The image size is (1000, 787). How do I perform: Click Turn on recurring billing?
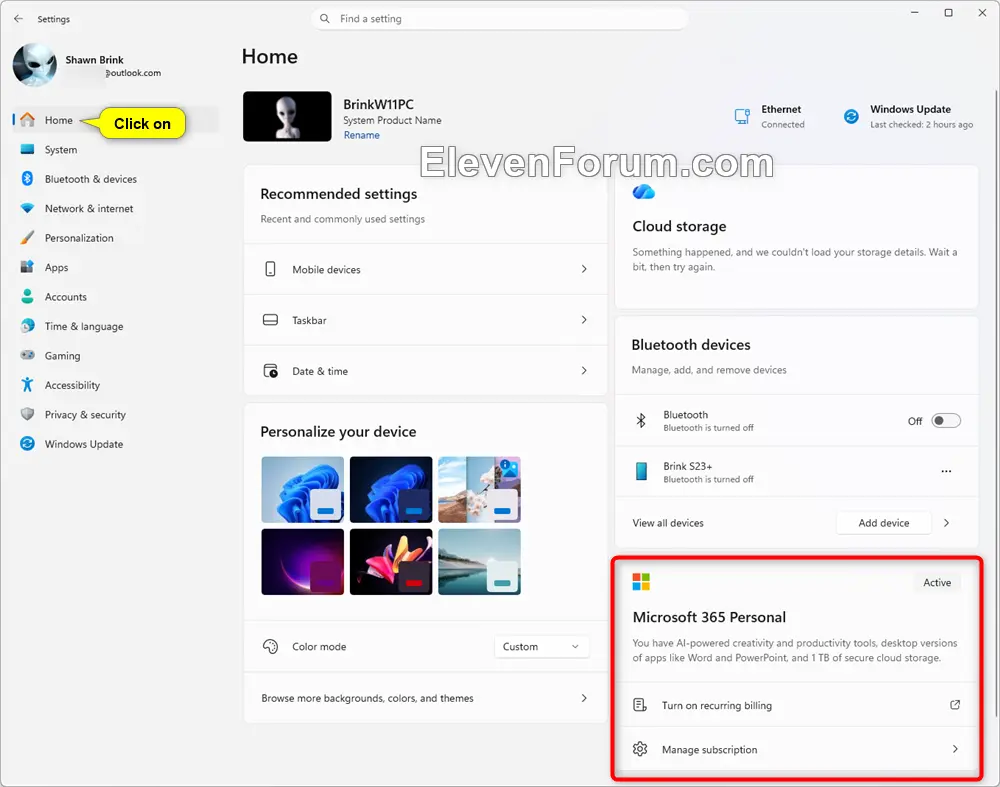click(797, 705)
